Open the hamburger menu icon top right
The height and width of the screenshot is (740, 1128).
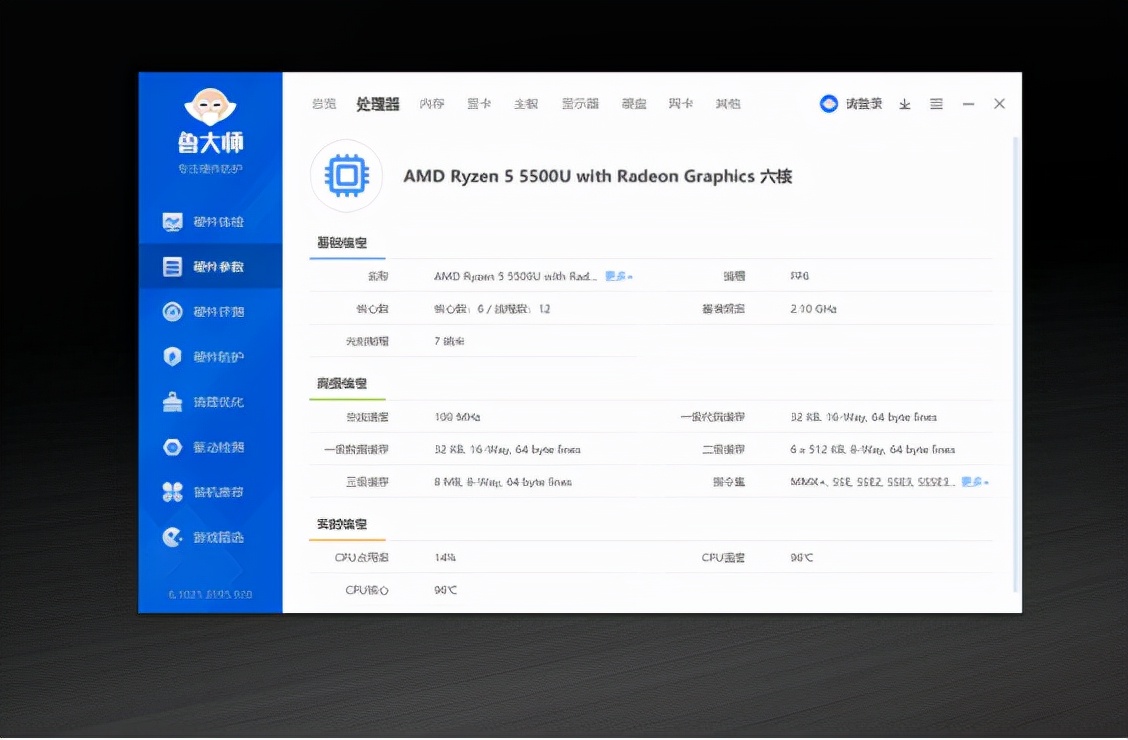coord(936,103)
